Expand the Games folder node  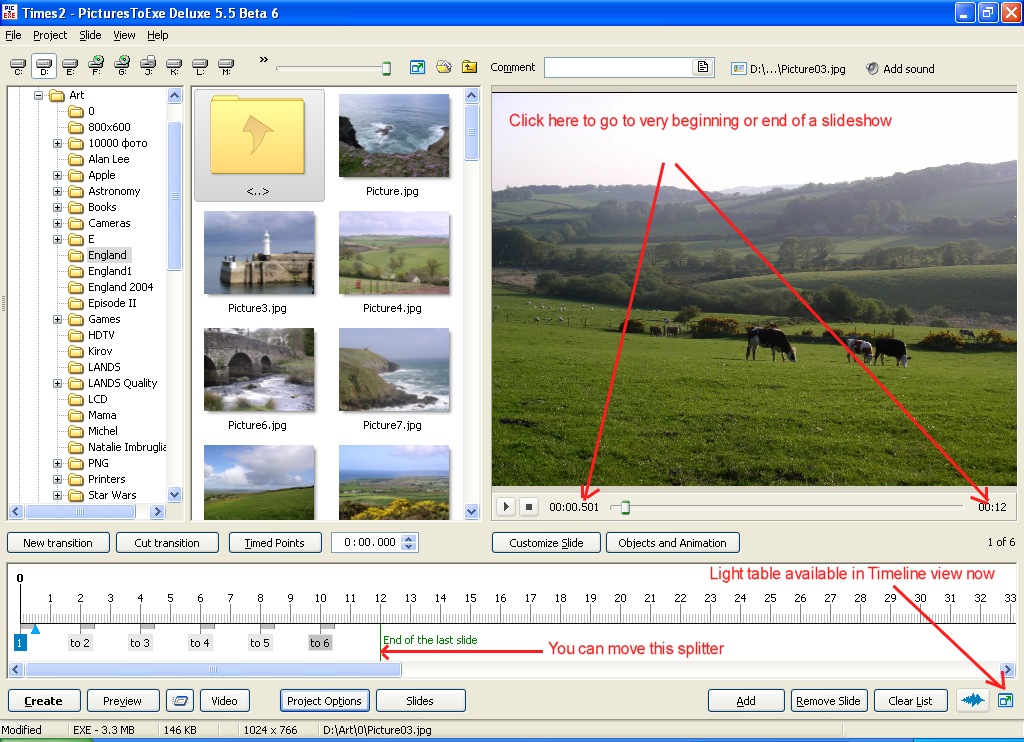pyautogui.click(x=57, y=319)
